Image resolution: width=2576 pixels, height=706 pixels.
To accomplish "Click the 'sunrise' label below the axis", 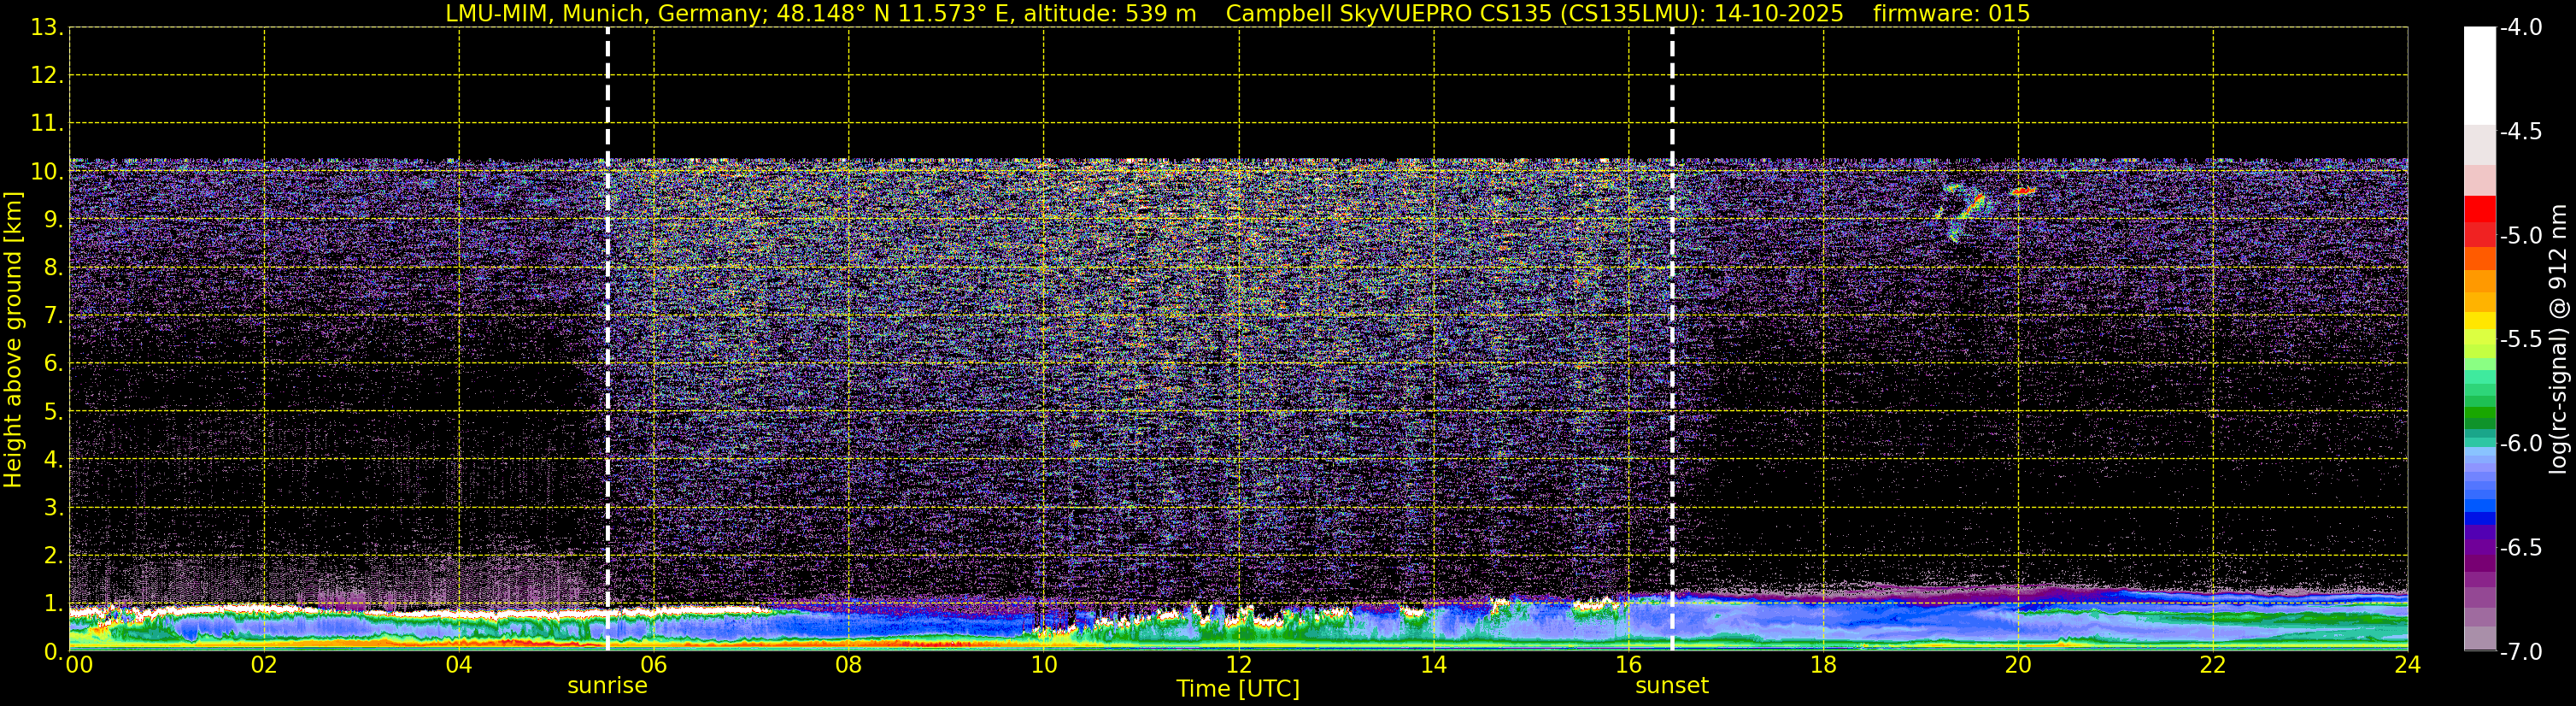I will coord(607,686).
